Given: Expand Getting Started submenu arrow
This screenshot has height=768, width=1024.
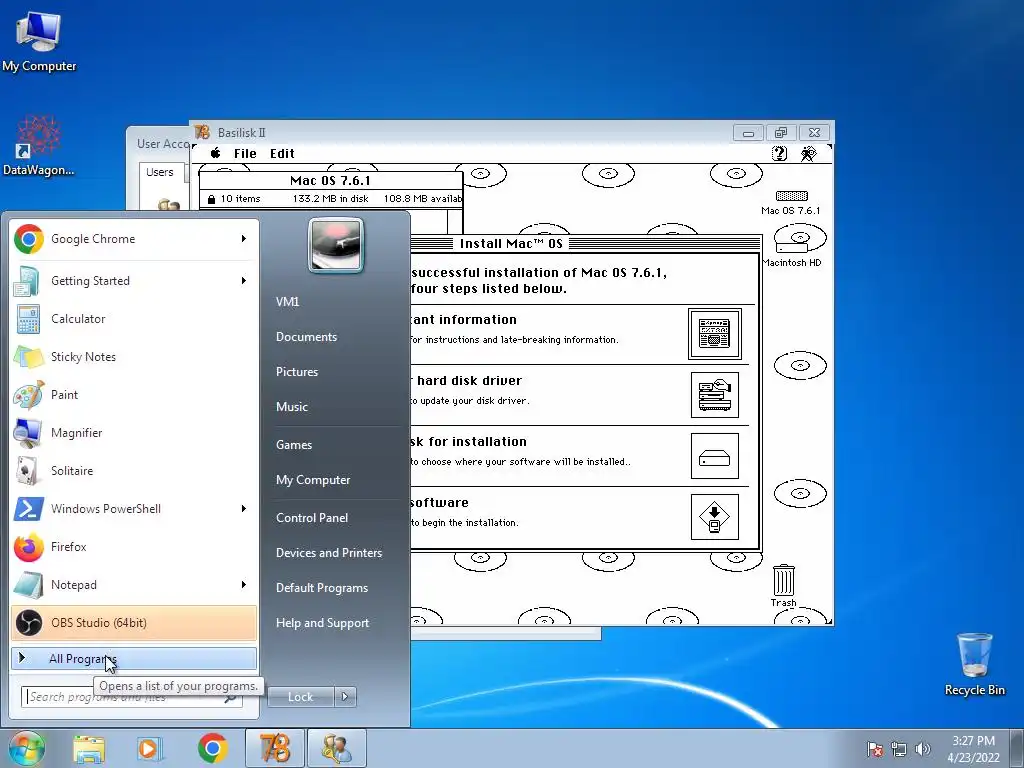Looking at the screenshot, I should click(x=244, y=281).
